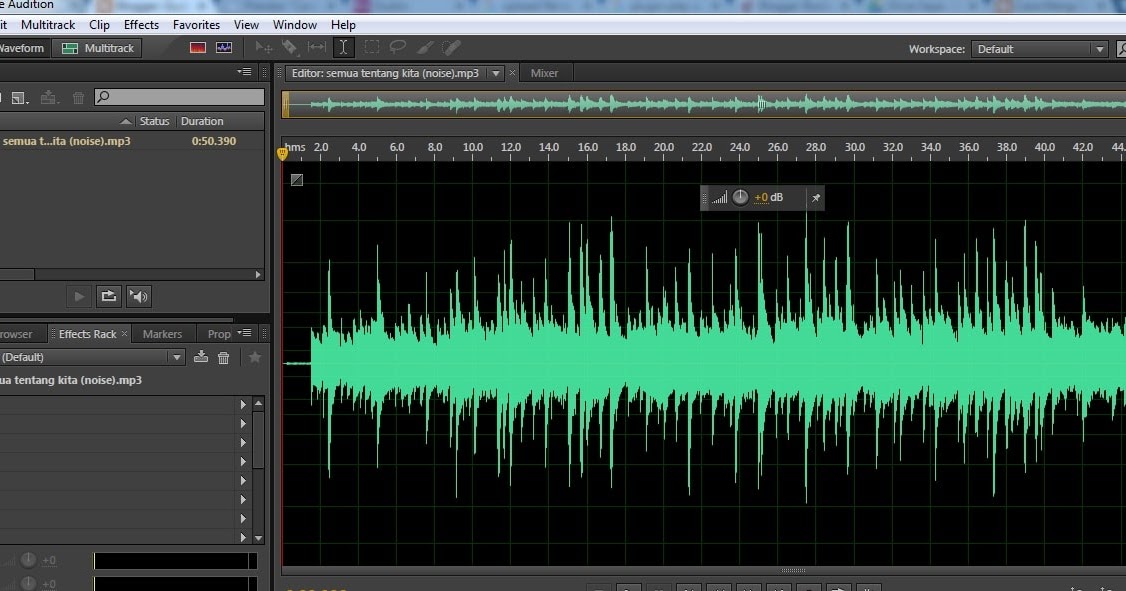Open the Editor file dropdown arrow
This screenshot has width=1126, height=591.
494,73
